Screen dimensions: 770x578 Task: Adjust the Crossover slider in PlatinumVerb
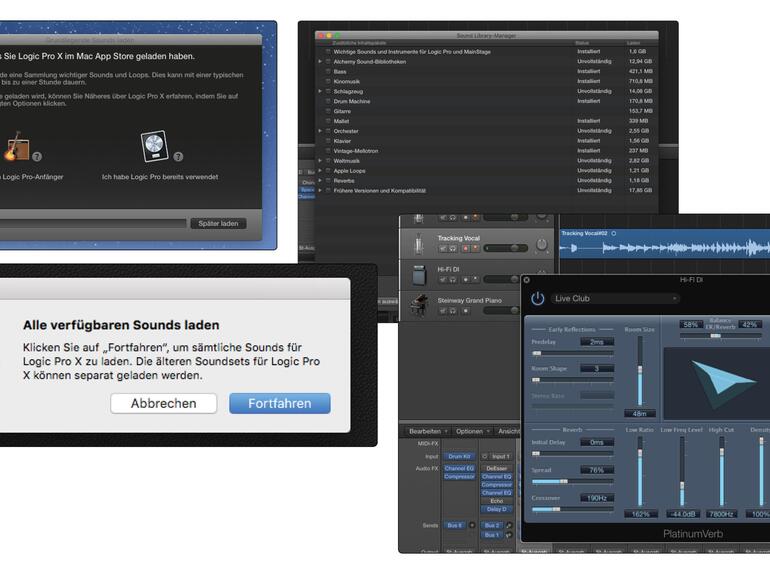pyautogui.click(x=573, y=509)
